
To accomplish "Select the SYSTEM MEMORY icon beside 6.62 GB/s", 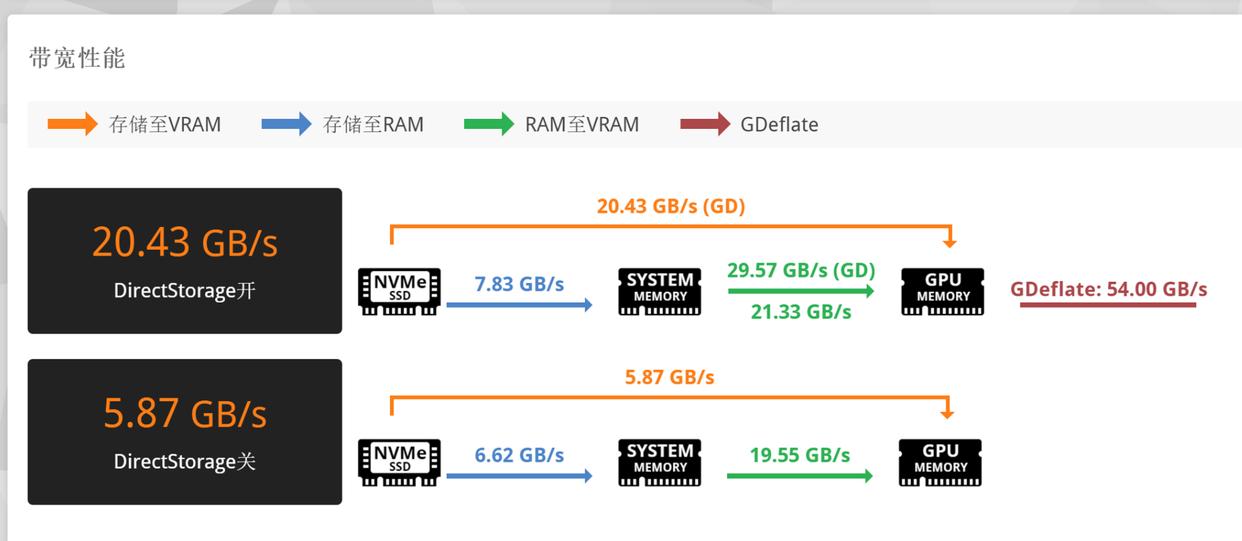I will pyautogui.click(x=660, y=462).
